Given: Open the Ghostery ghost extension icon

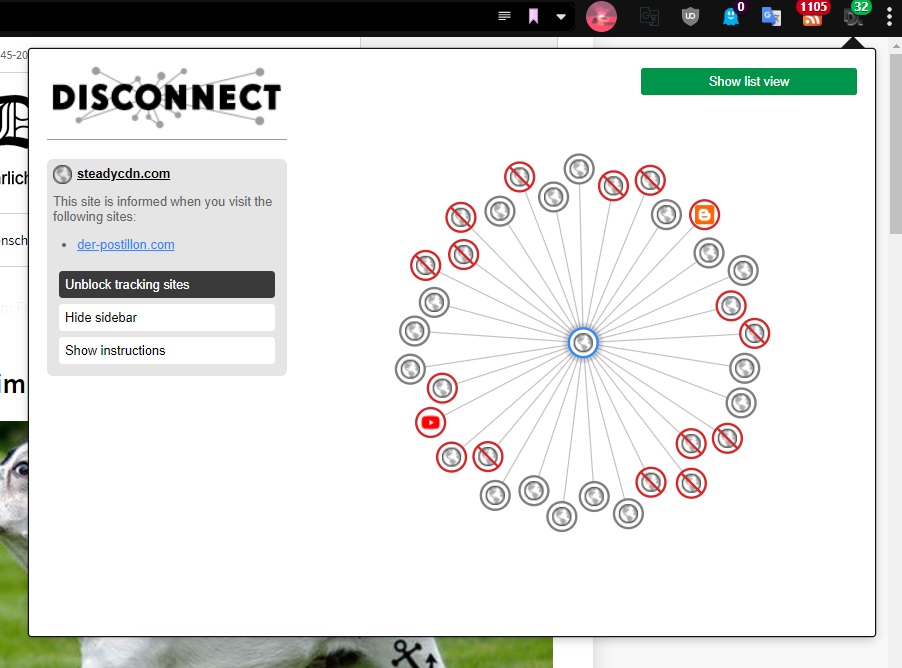Looking at the screenshot, I should pos(731,16).
